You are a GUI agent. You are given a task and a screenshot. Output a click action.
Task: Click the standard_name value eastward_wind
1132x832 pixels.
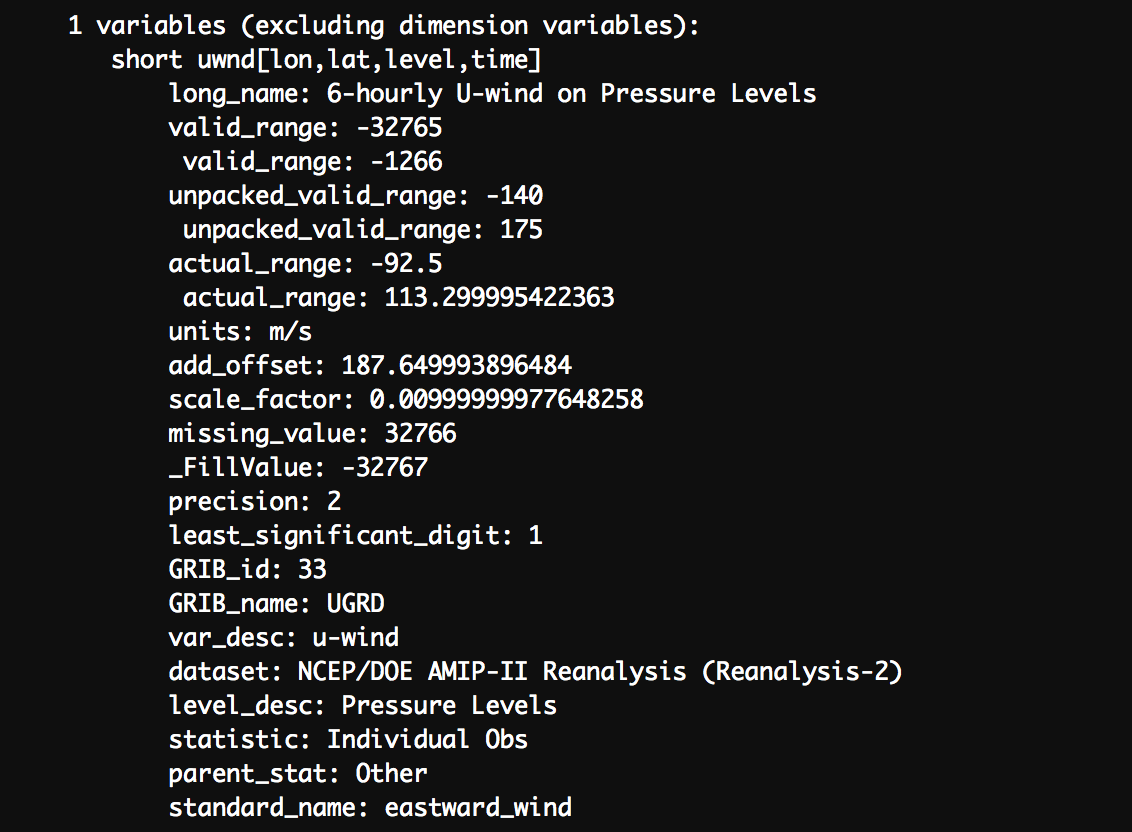click(478, 808)
